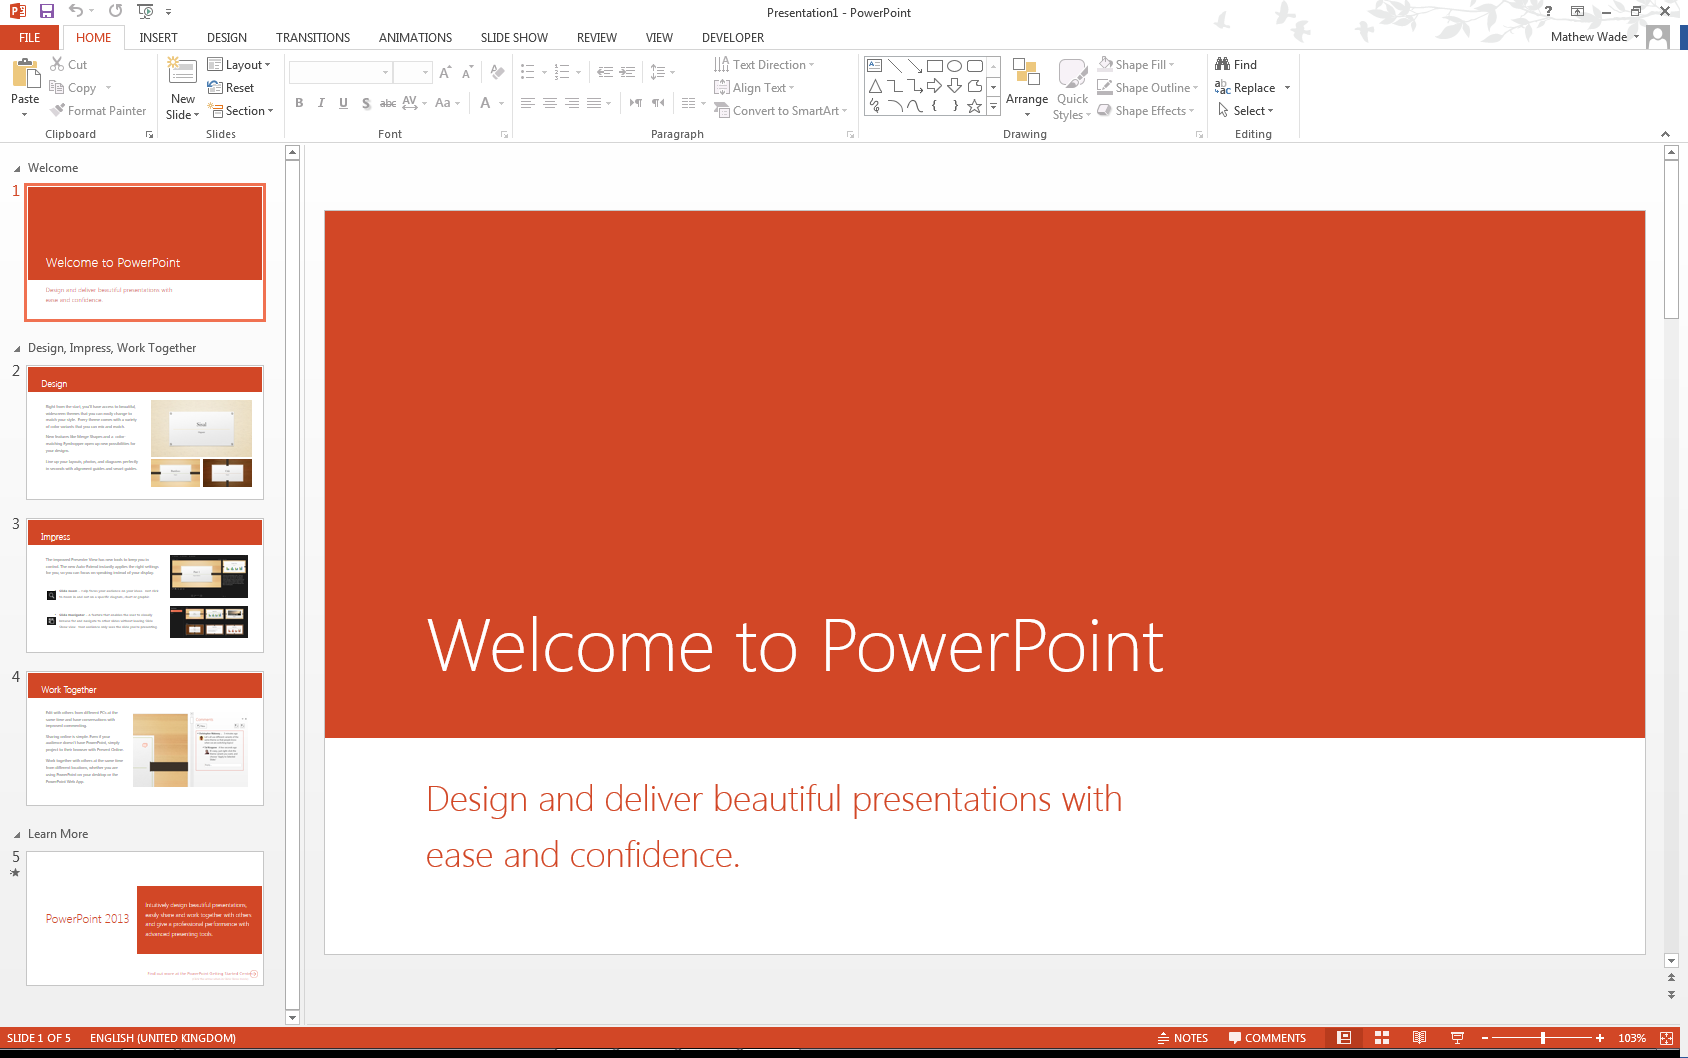
Task: Open the Shape Fill dropdown
Action: click(x=1136, y=64)
